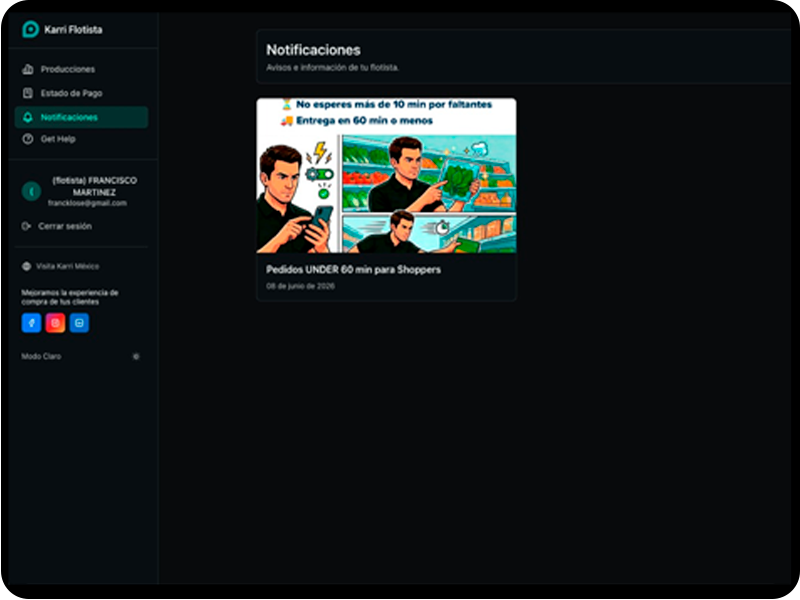Open the Instagram social icon
The height and width of the screenshot is (600, 800).
pos(55,323)
